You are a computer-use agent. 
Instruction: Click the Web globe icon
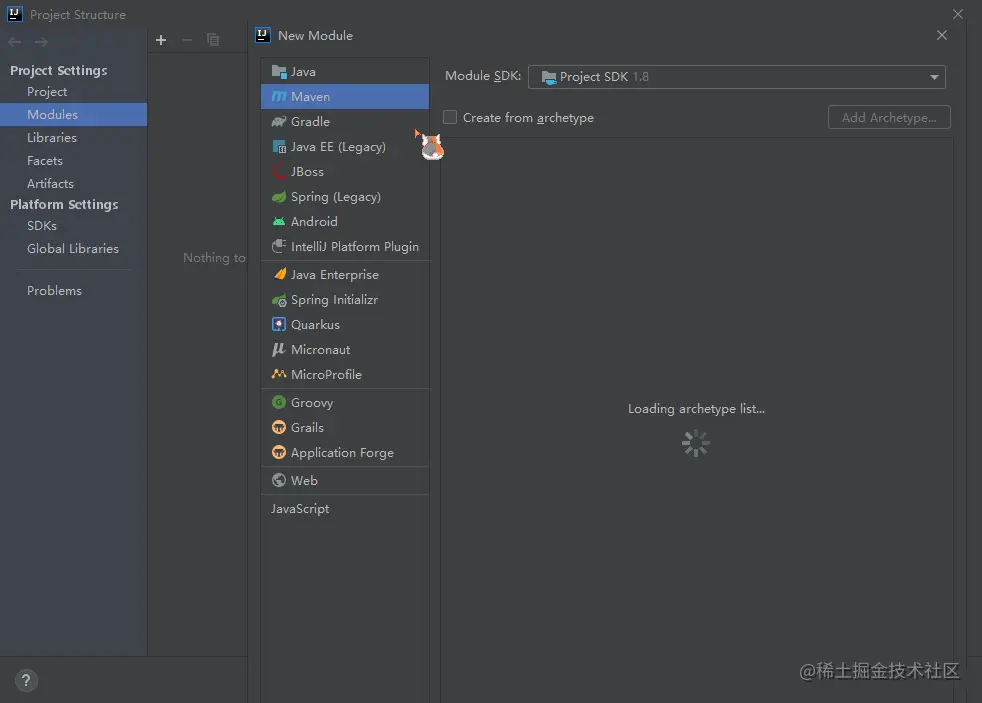coord(279,480)
